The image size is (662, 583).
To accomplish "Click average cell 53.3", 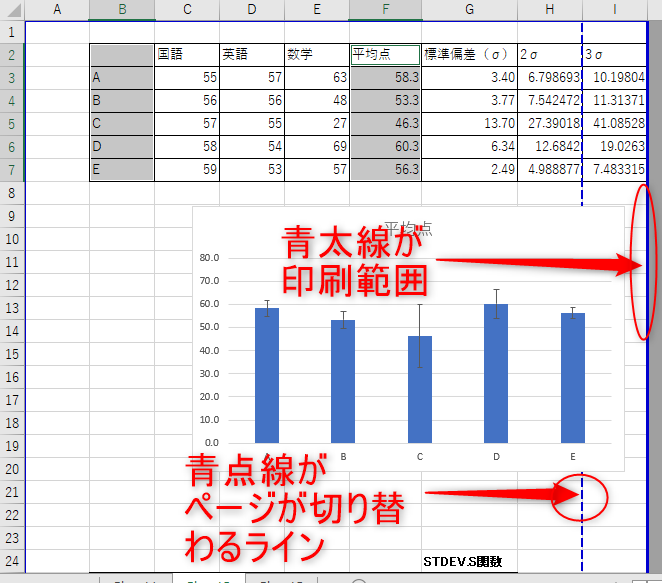I will point(385,100).
